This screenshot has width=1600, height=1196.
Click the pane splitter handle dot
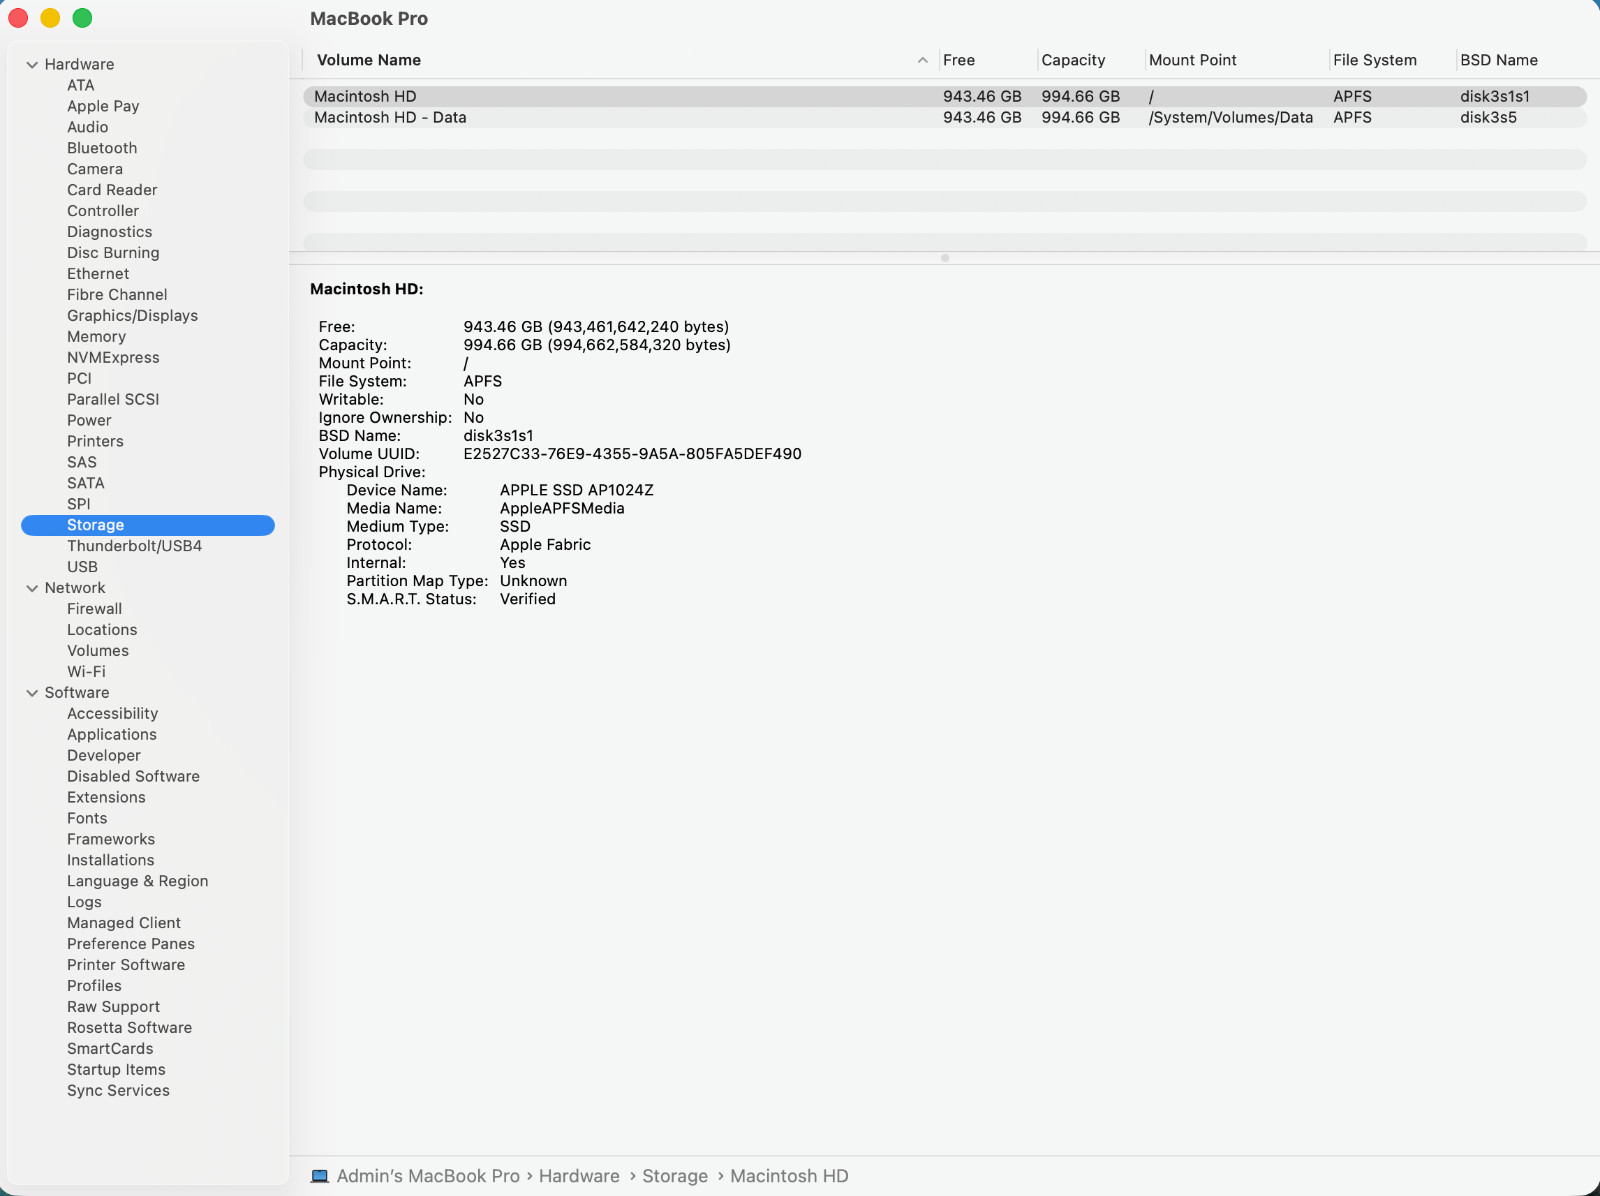coord(945,258)
